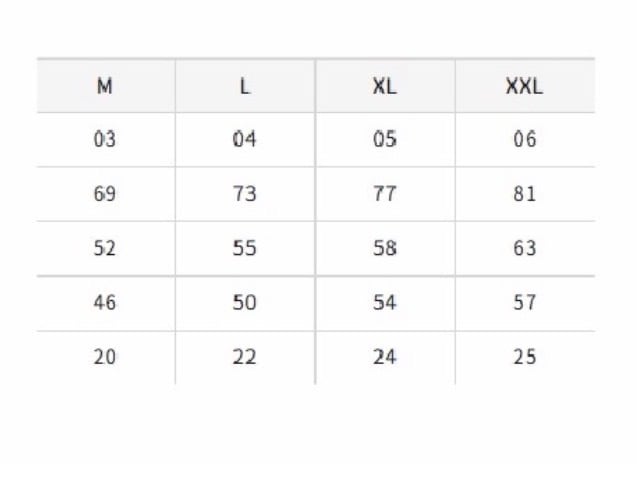Click the cell with value 77
The image size is (637, 484).
tap(385, 194)
